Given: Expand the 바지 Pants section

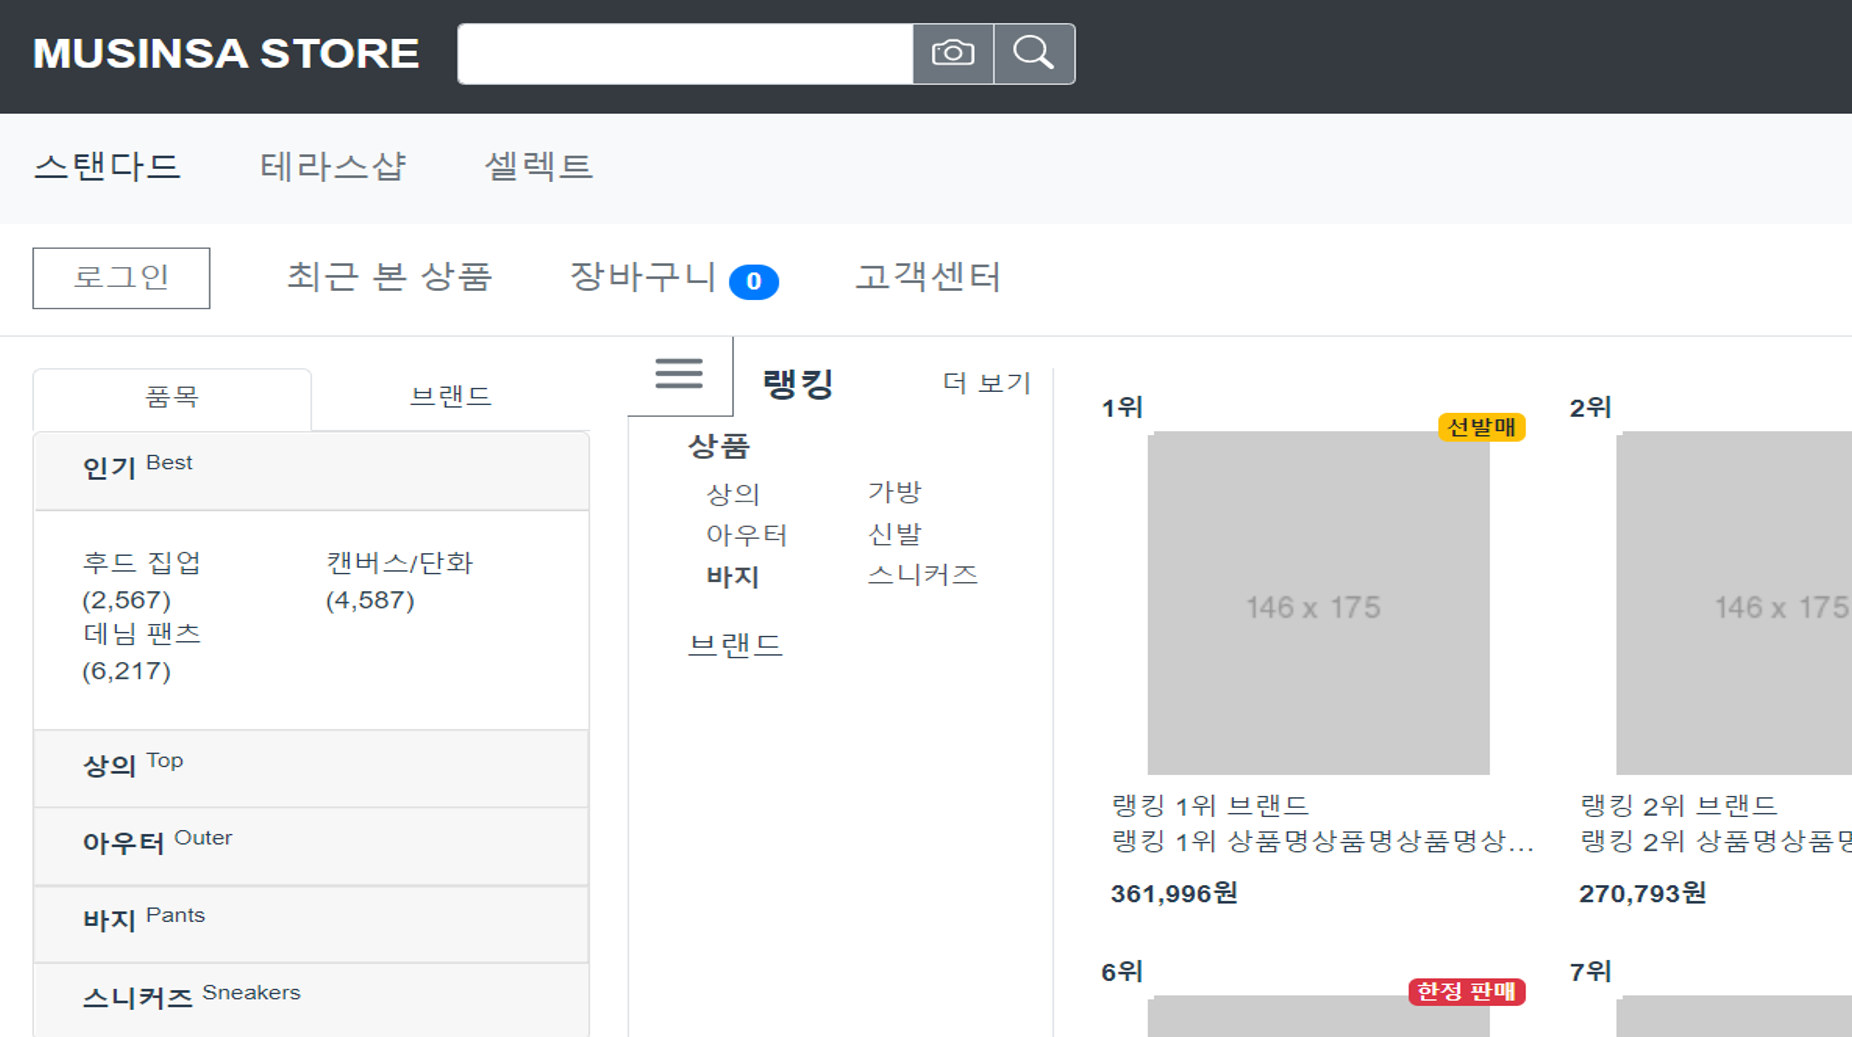Looking at the screenshot, I should click(311, 923).
